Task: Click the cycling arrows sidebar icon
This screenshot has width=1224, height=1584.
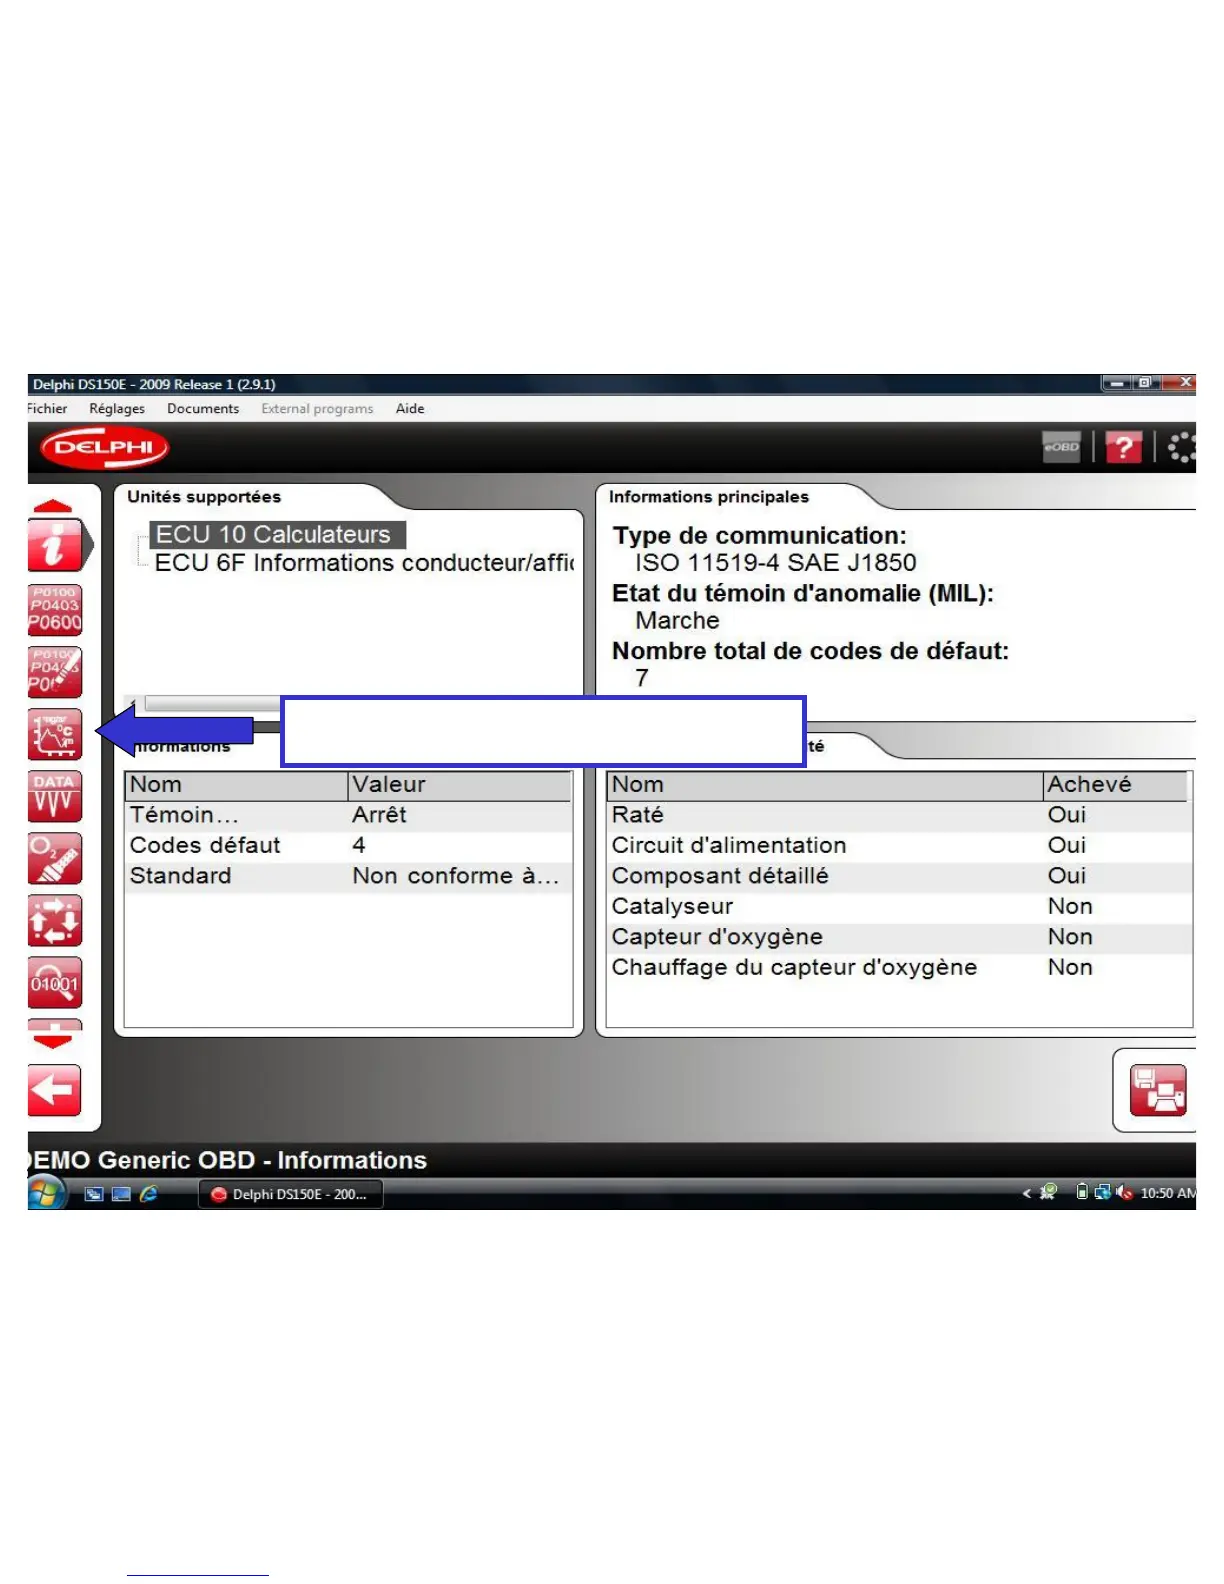Action: point(55,920)
